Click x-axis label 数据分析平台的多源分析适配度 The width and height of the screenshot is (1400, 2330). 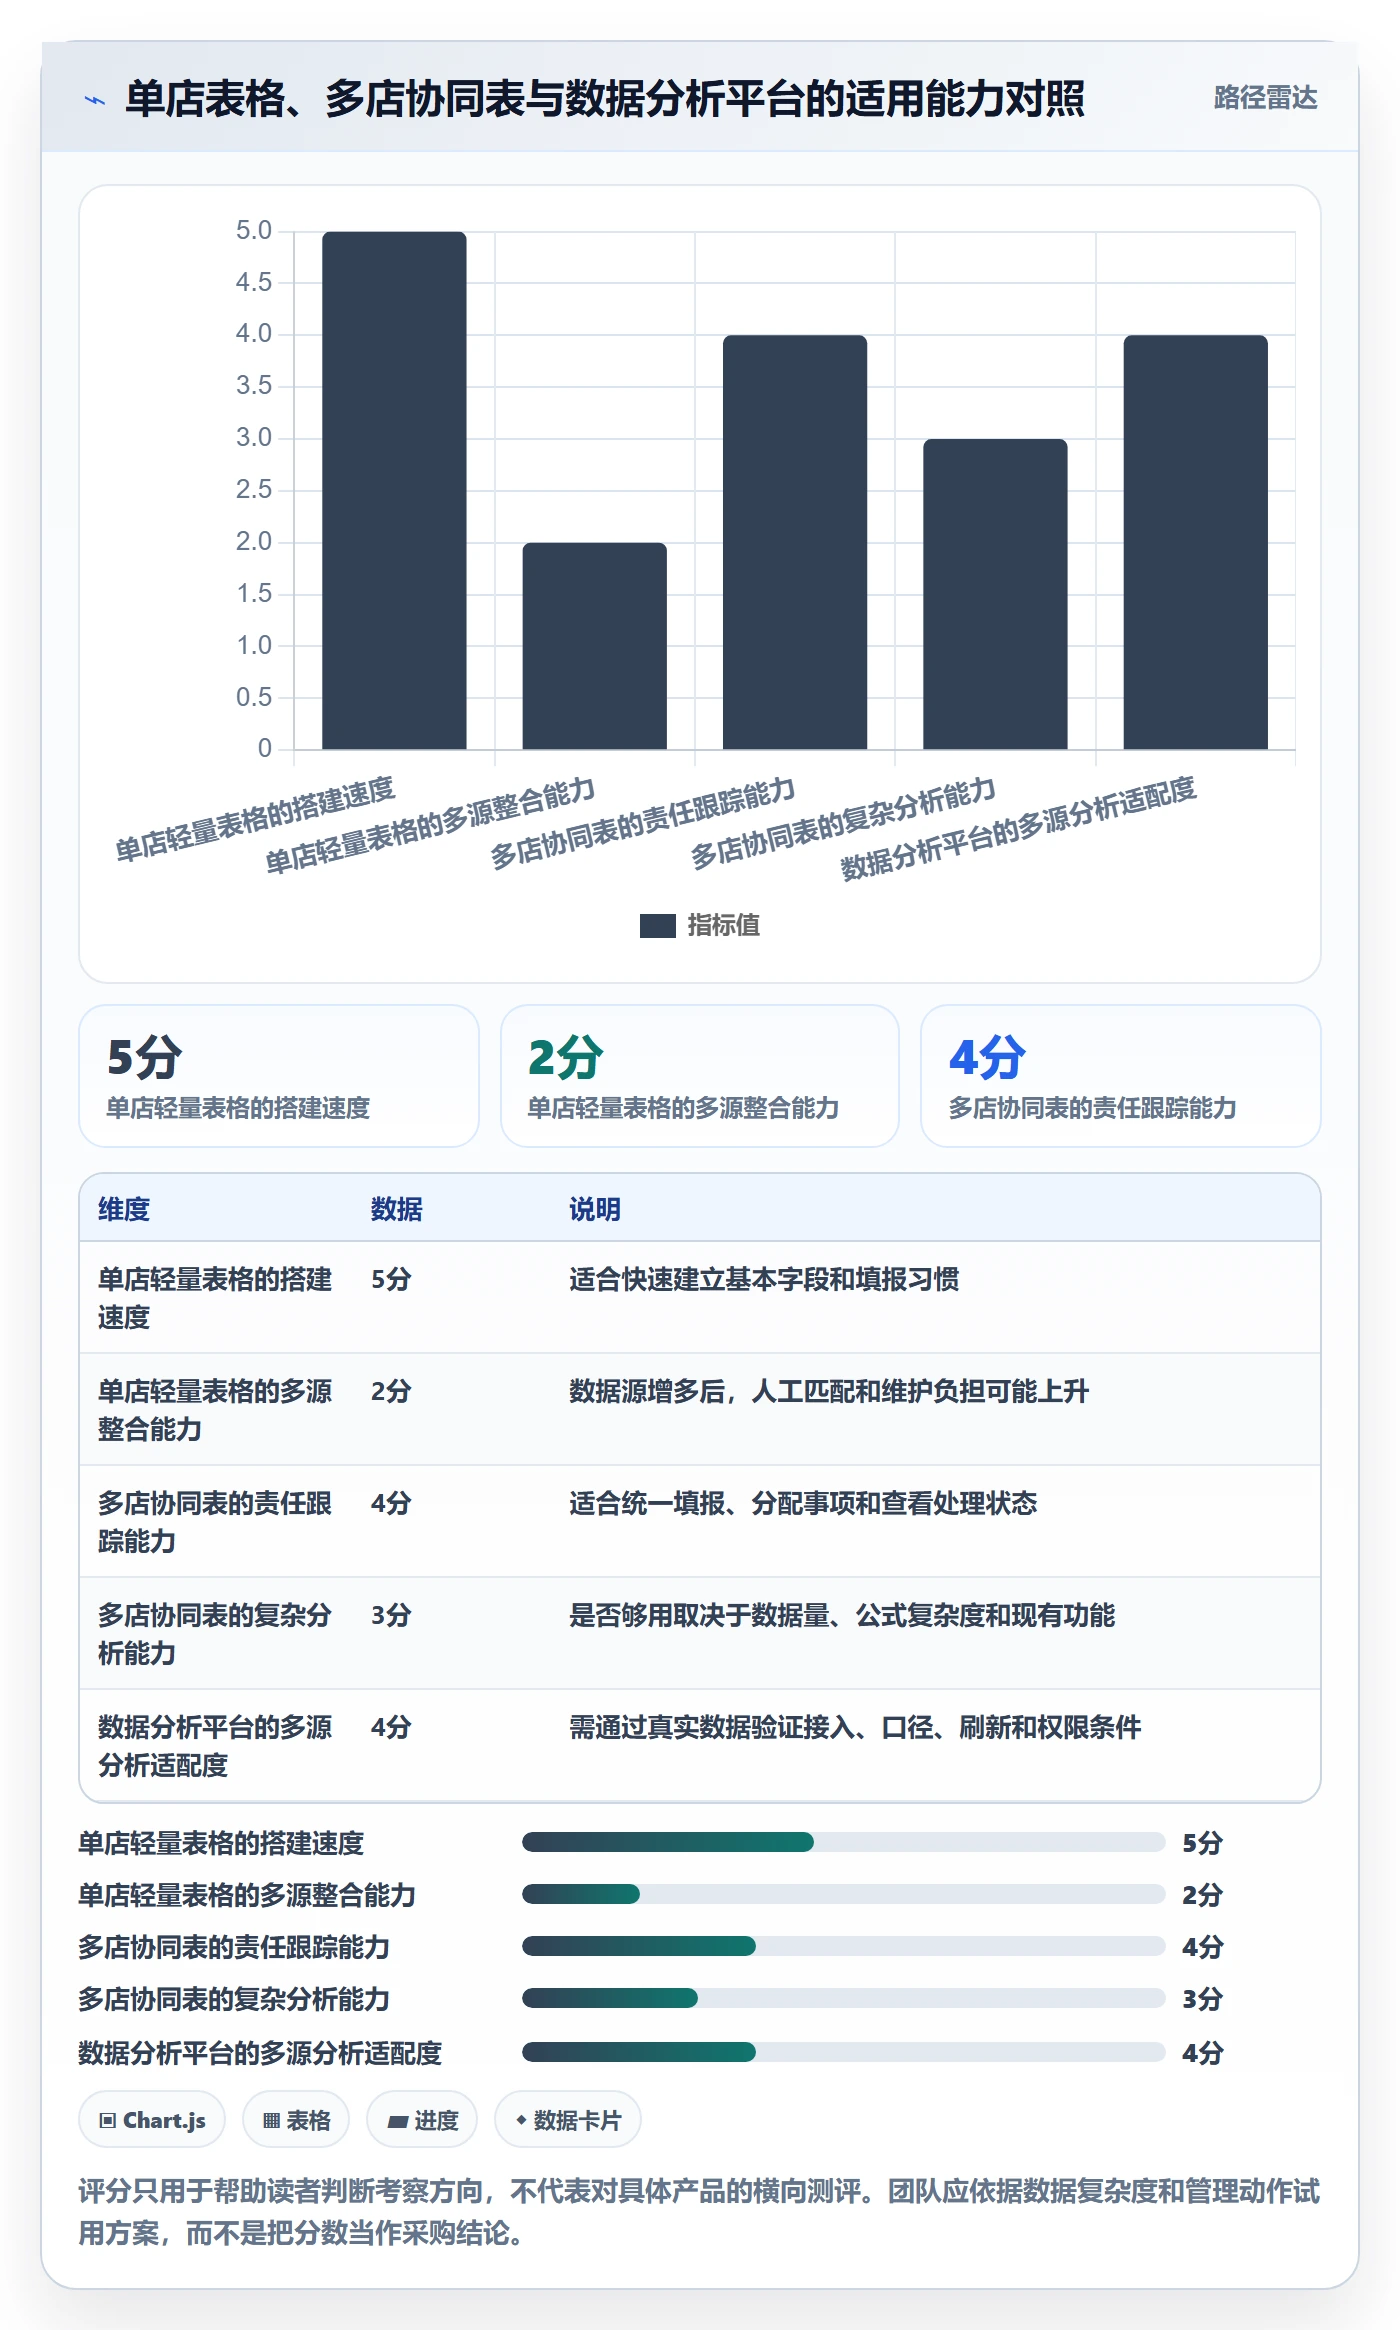pyautogui.click(x=1018, y=828)
